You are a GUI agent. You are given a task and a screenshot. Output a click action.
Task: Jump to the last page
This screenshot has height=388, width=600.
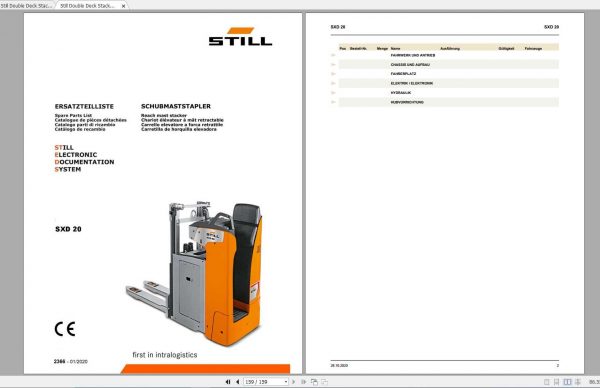point(303,382)
